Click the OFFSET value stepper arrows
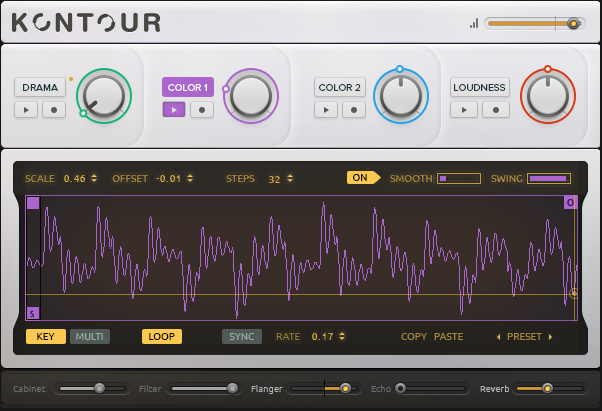Viewport: 602px width, 411px height. click(x=190, y=178)
